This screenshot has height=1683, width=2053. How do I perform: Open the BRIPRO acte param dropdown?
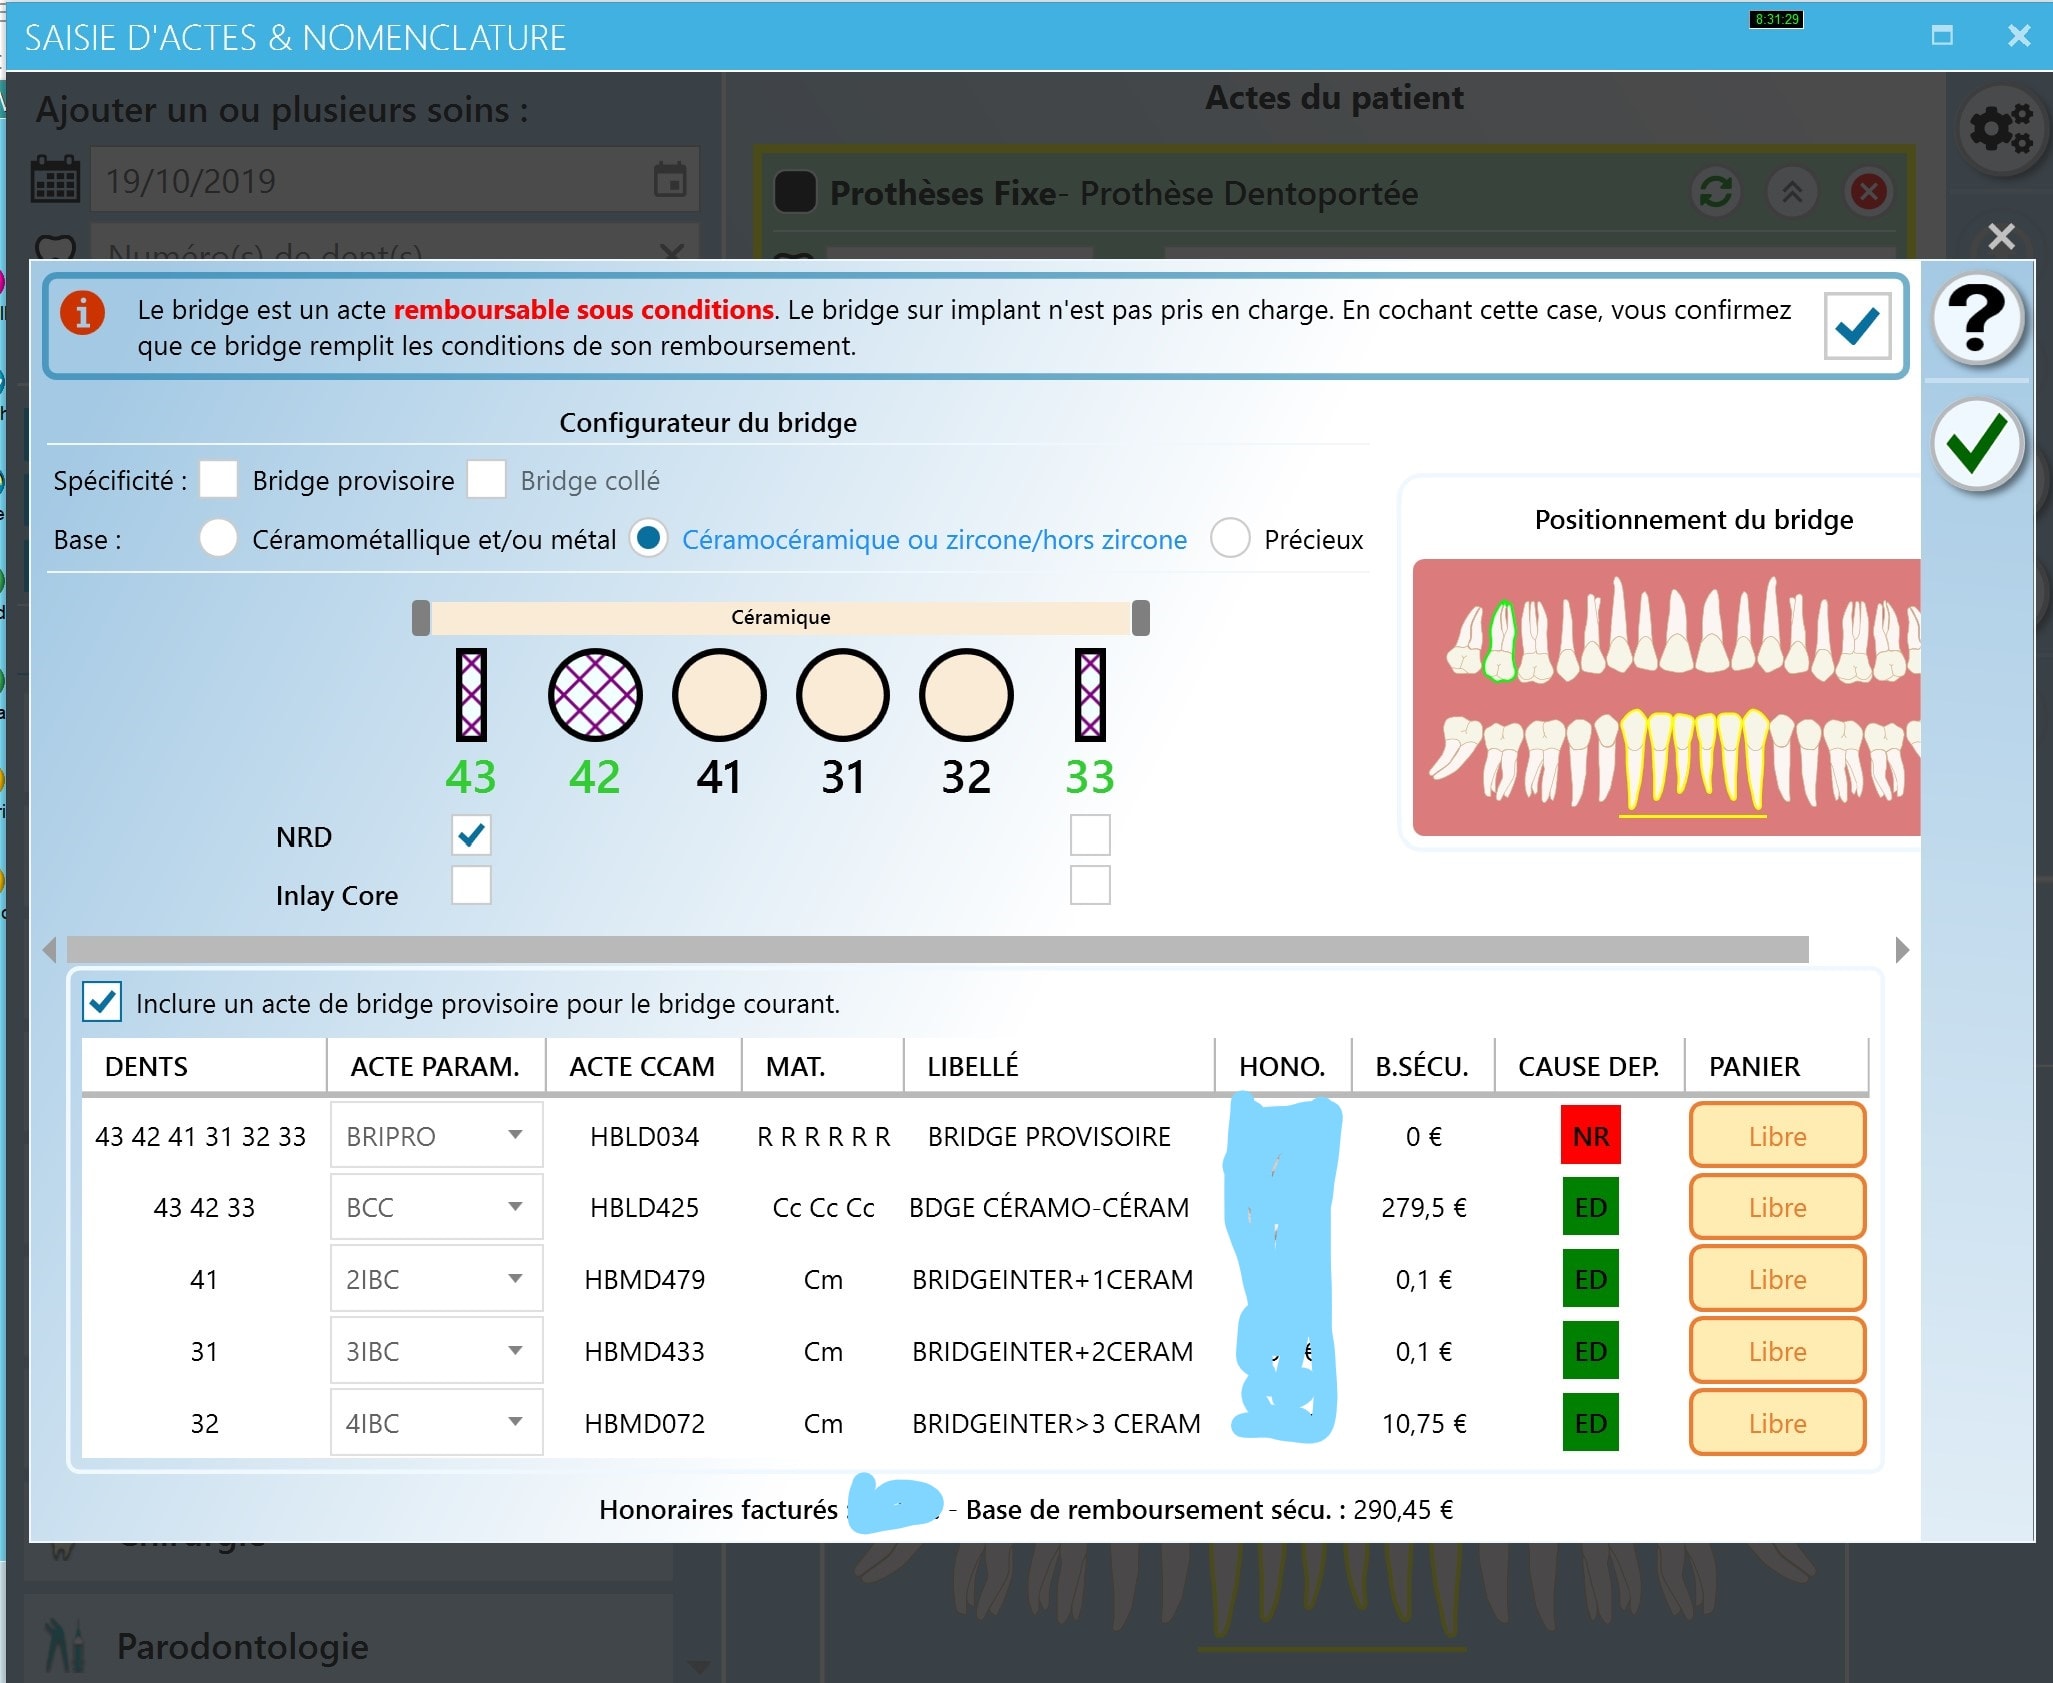(x=515, y=1135)
